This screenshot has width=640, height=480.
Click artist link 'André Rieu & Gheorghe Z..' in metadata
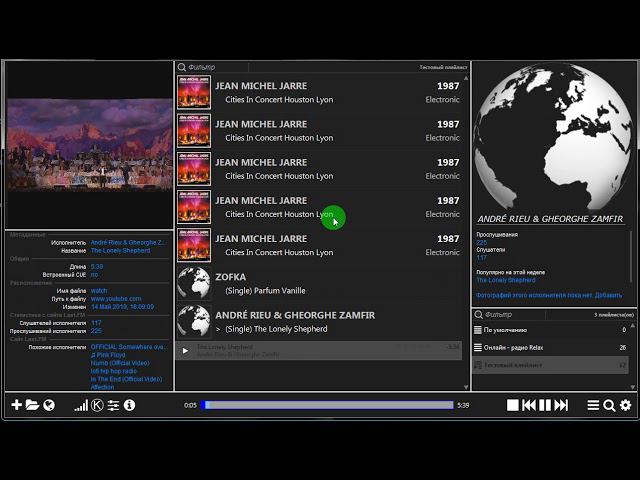click(x=128, y=242)
